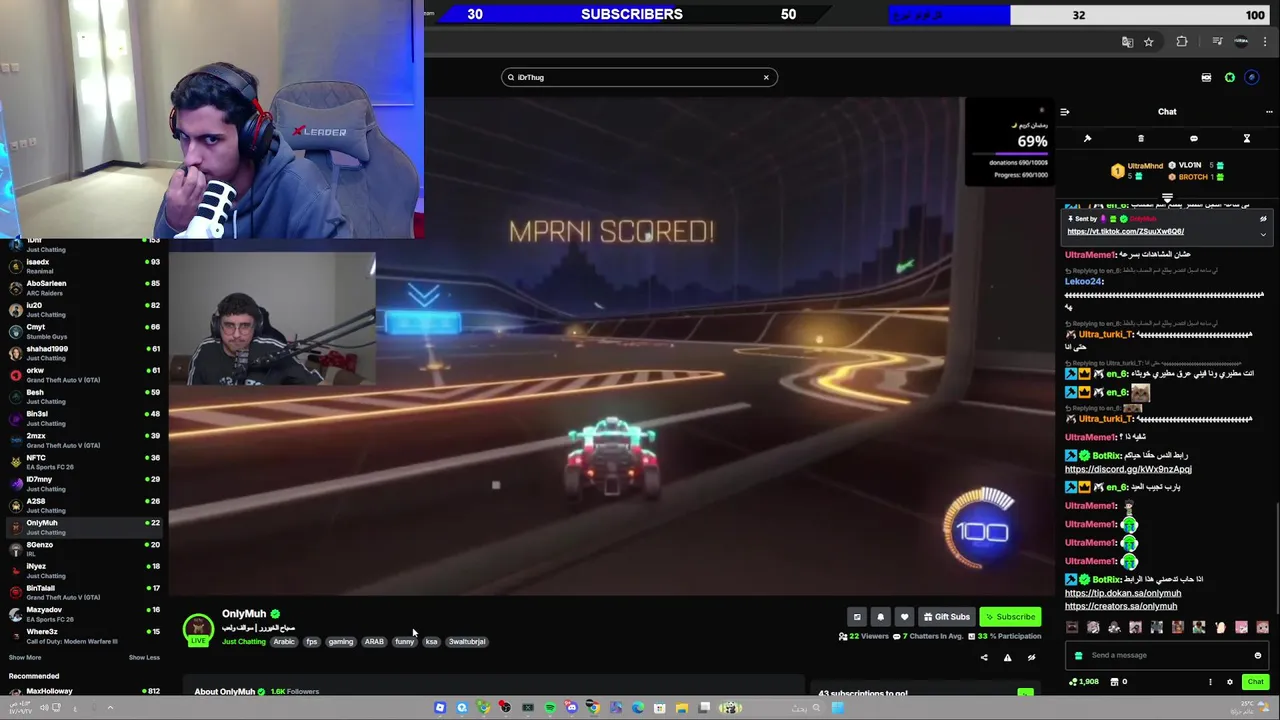Click the Send a message field

[1165, 655]
